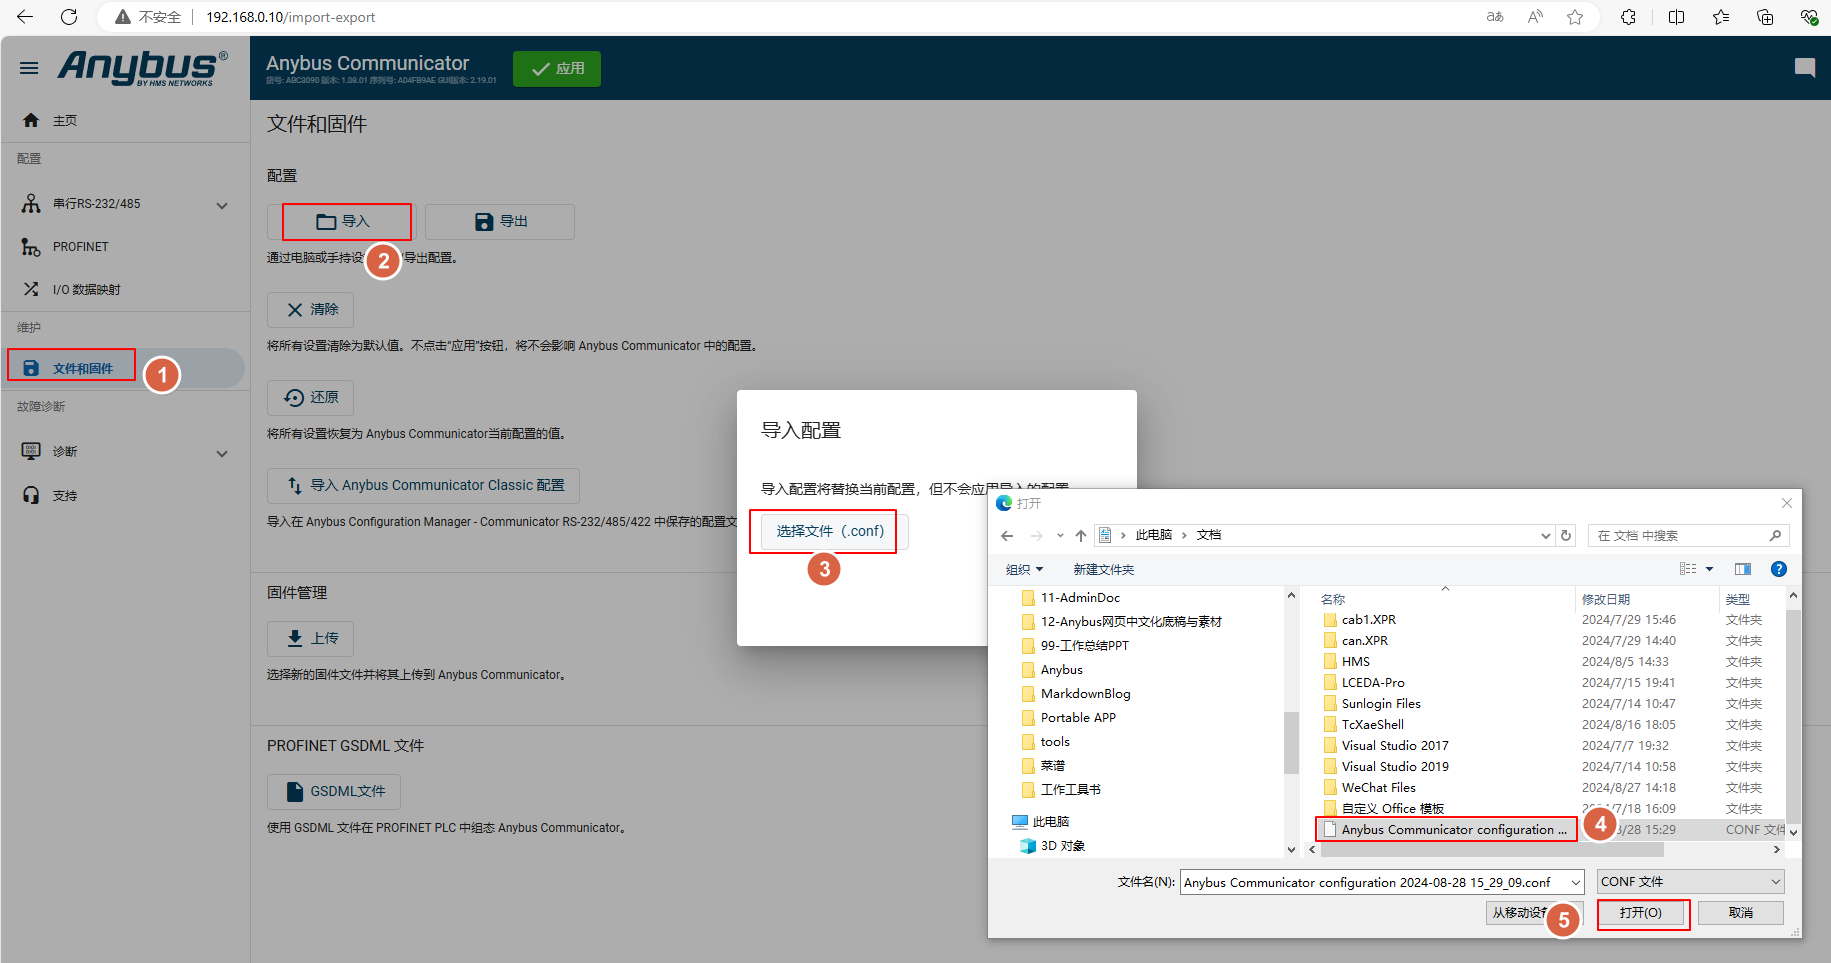Click the green 应用 apply button
The image size is (1831, 963).
(557, 68)
